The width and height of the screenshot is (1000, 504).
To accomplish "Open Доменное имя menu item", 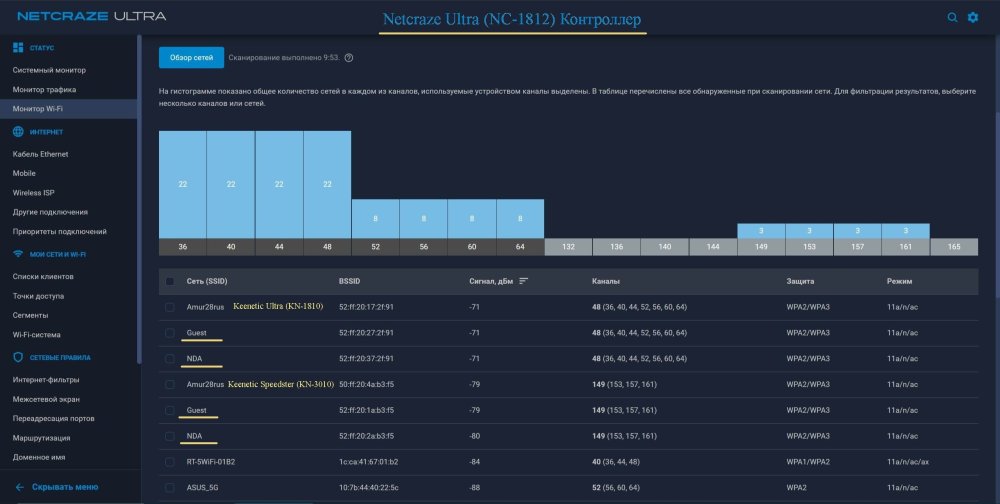I will click(39, 457).
